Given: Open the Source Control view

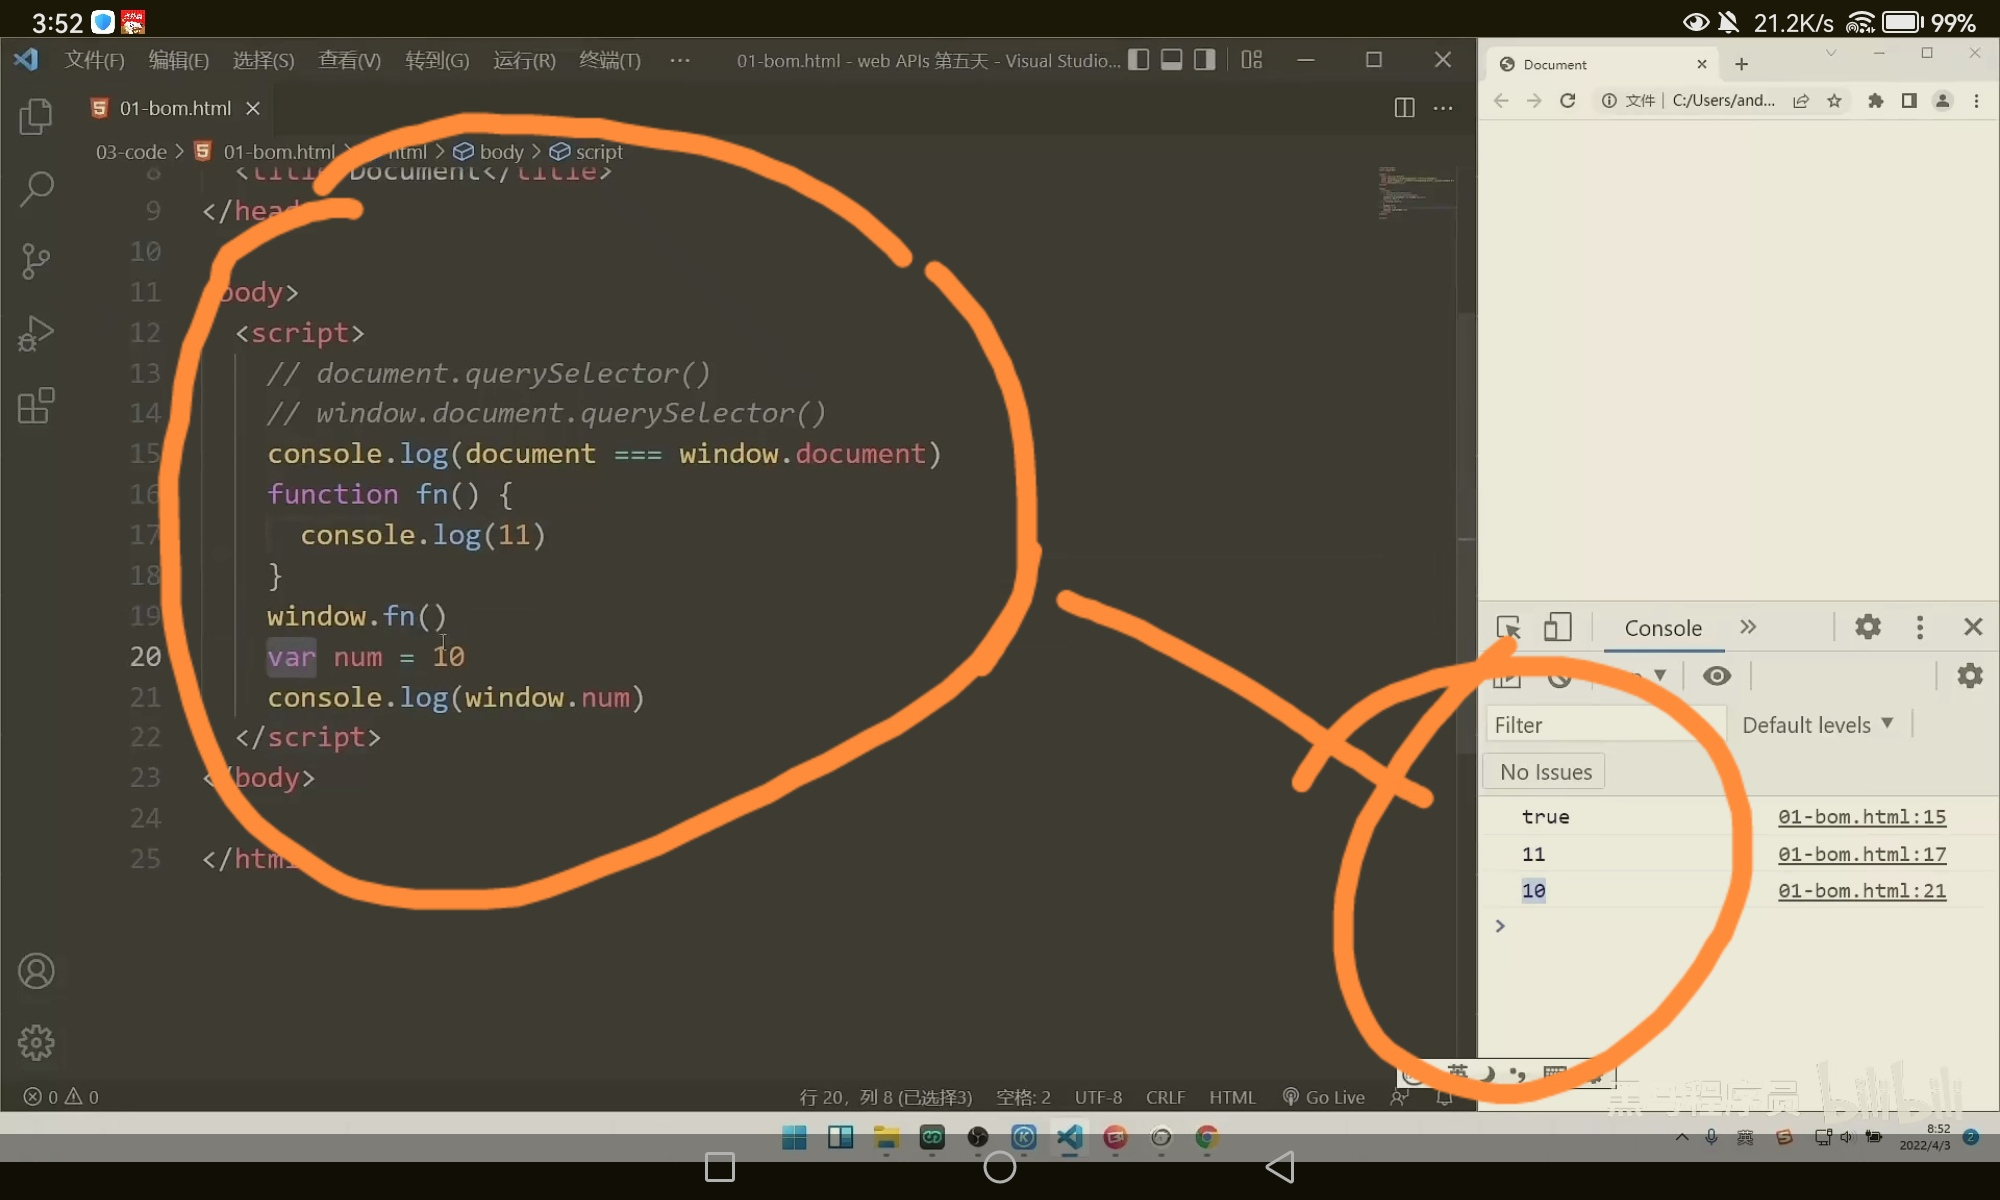Looking at the screenshot, I should 36,261.
